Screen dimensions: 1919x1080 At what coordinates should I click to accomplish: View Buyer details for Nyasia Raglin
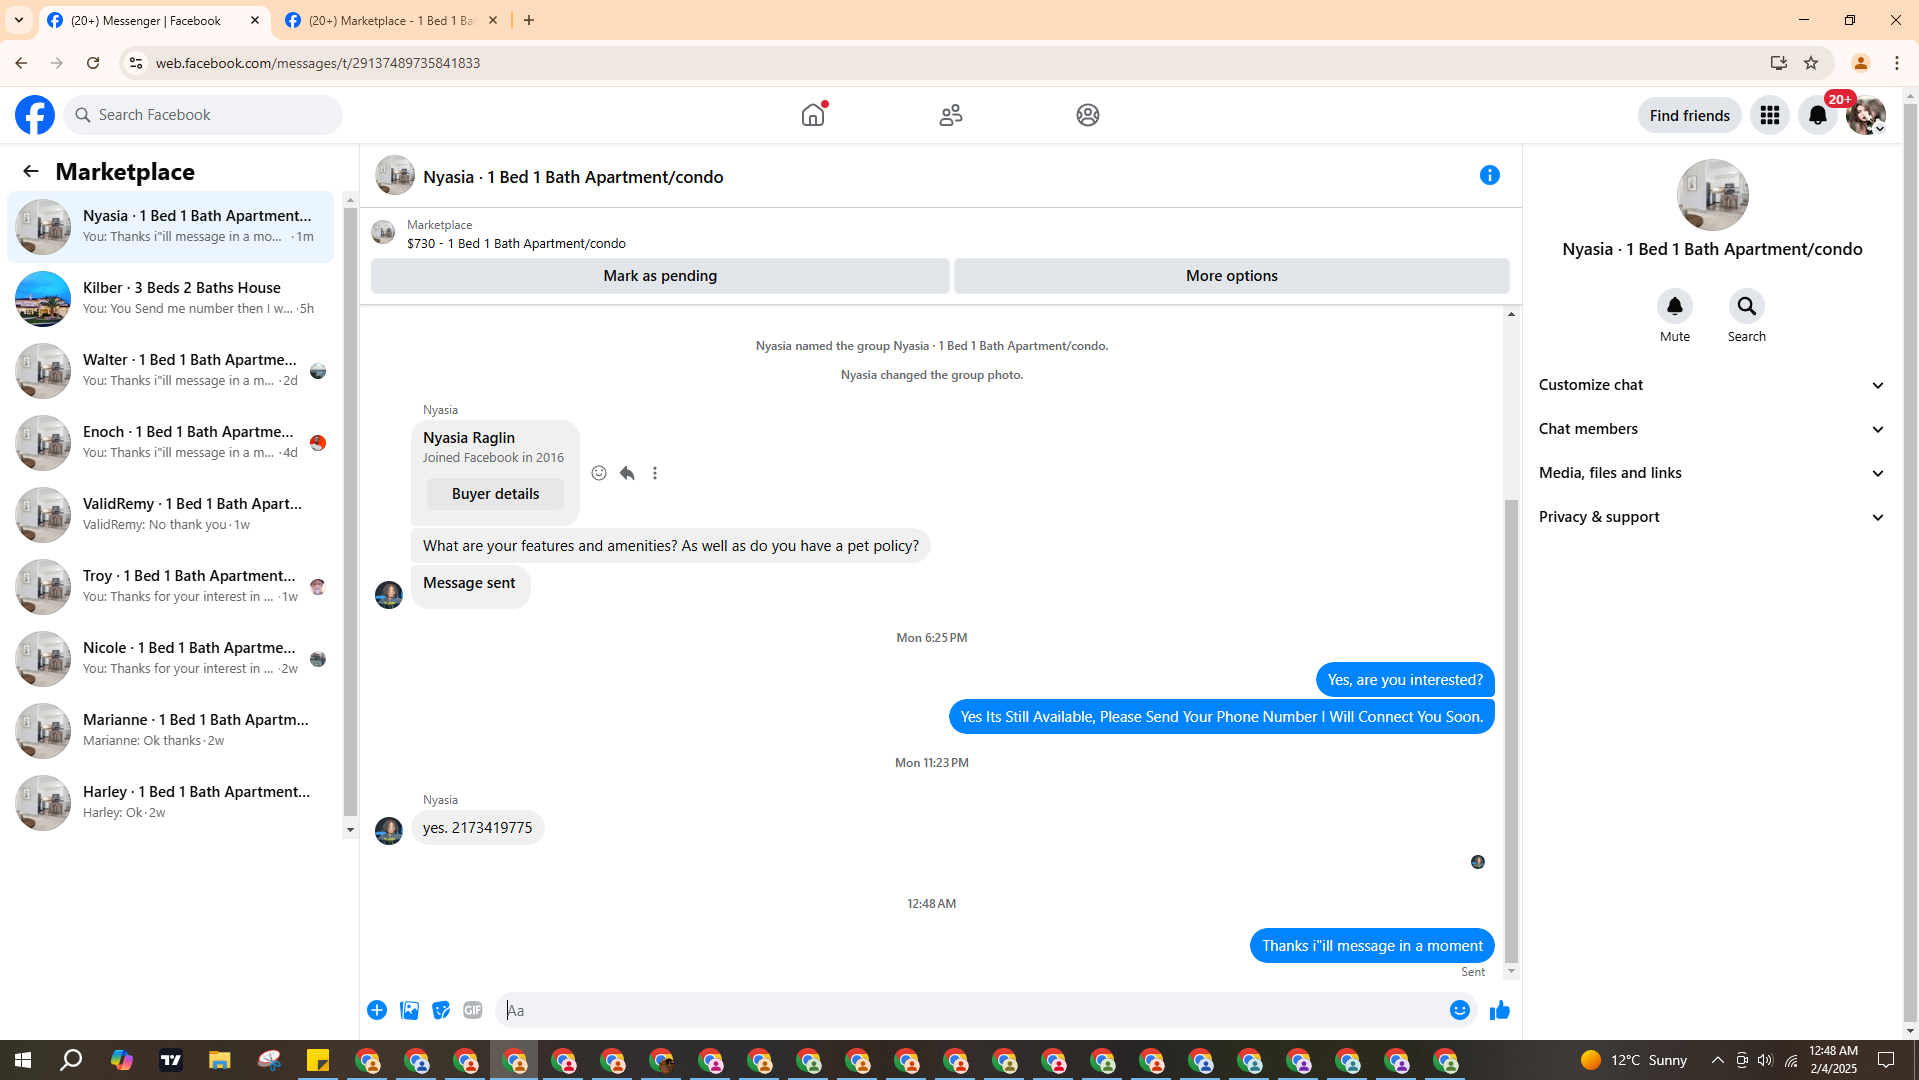point(495,494)
